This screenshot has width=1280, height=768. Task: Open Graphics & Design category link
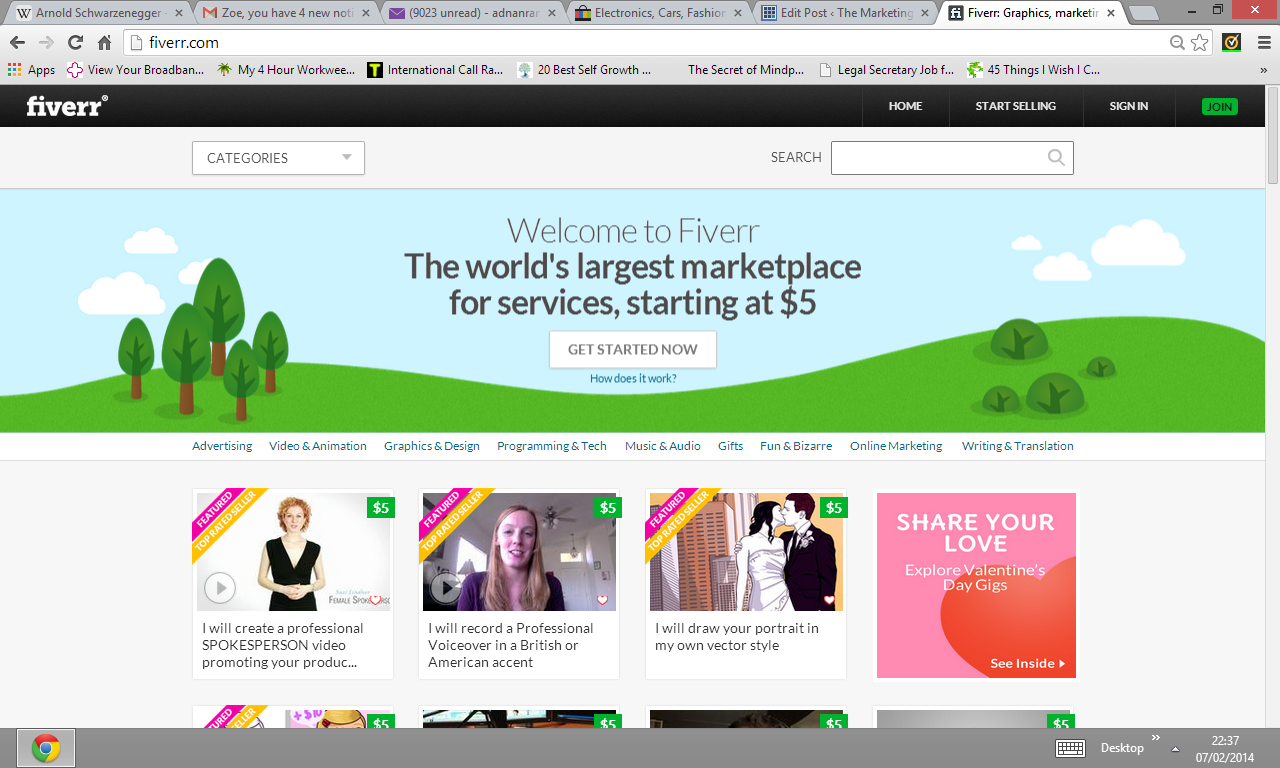pos(432,446)
